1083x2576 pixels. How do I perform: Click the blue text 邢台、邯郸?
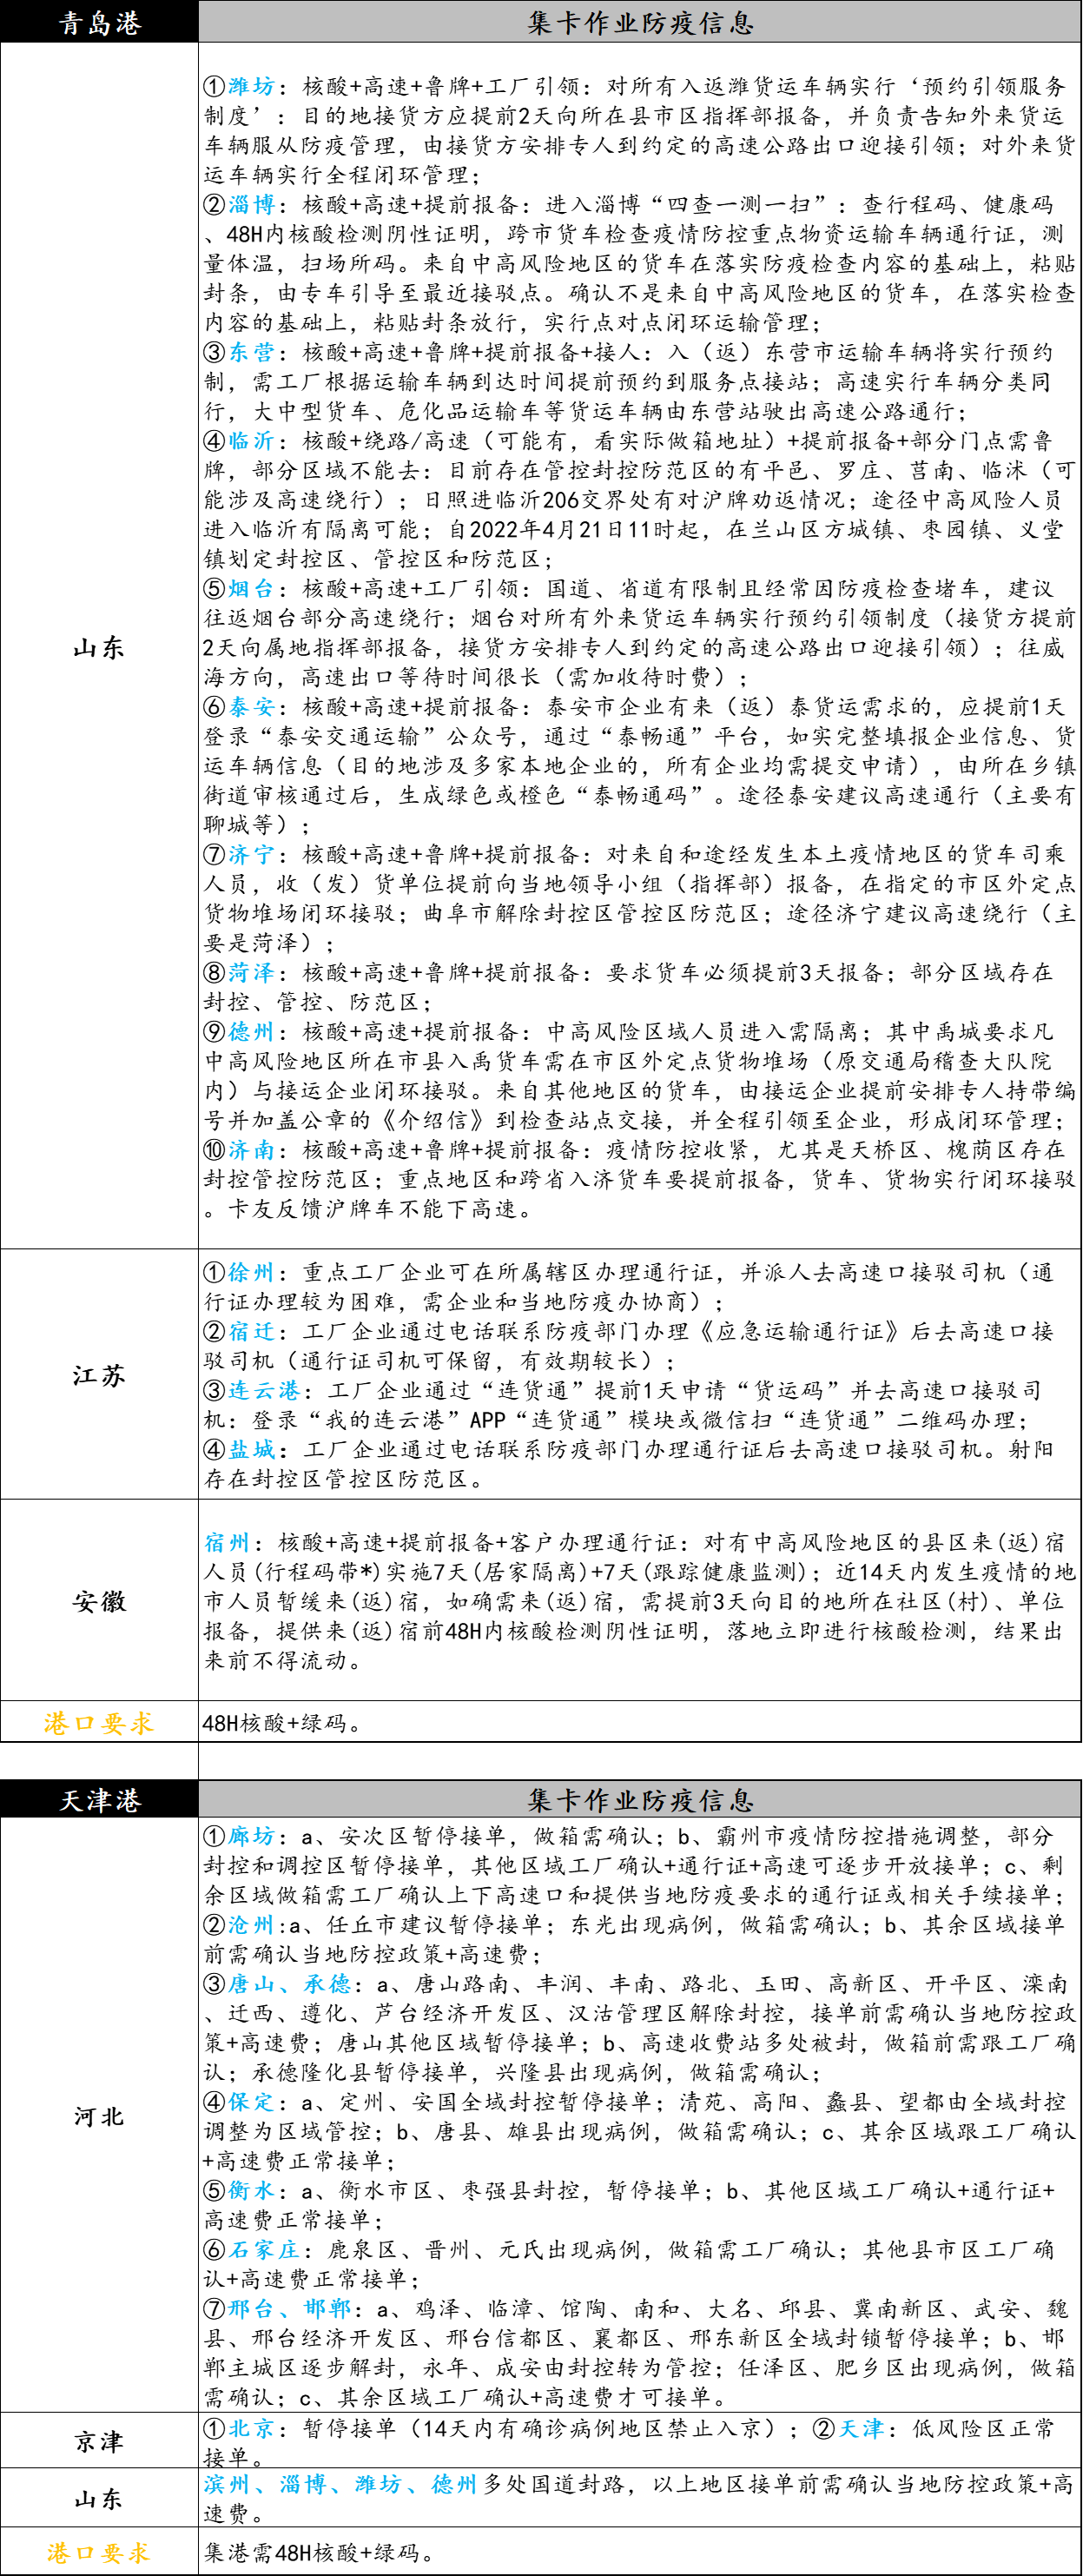tap(289, 2309)
